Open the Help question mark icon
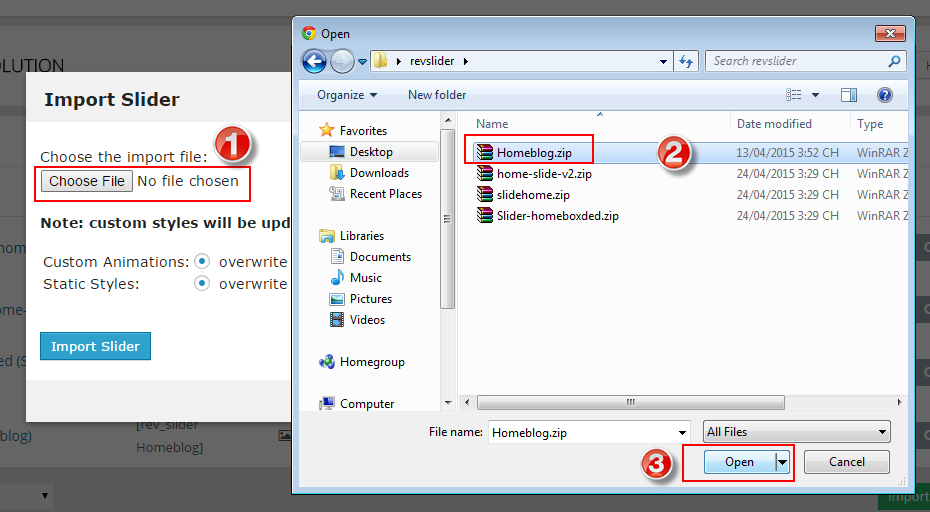 pos(884,95)
